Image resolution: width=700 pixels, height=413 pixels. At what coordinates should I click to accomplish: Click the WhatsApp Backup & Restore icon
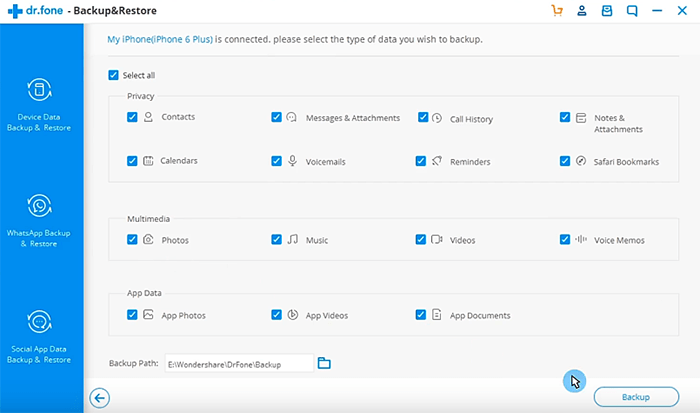tap(41, 206)
